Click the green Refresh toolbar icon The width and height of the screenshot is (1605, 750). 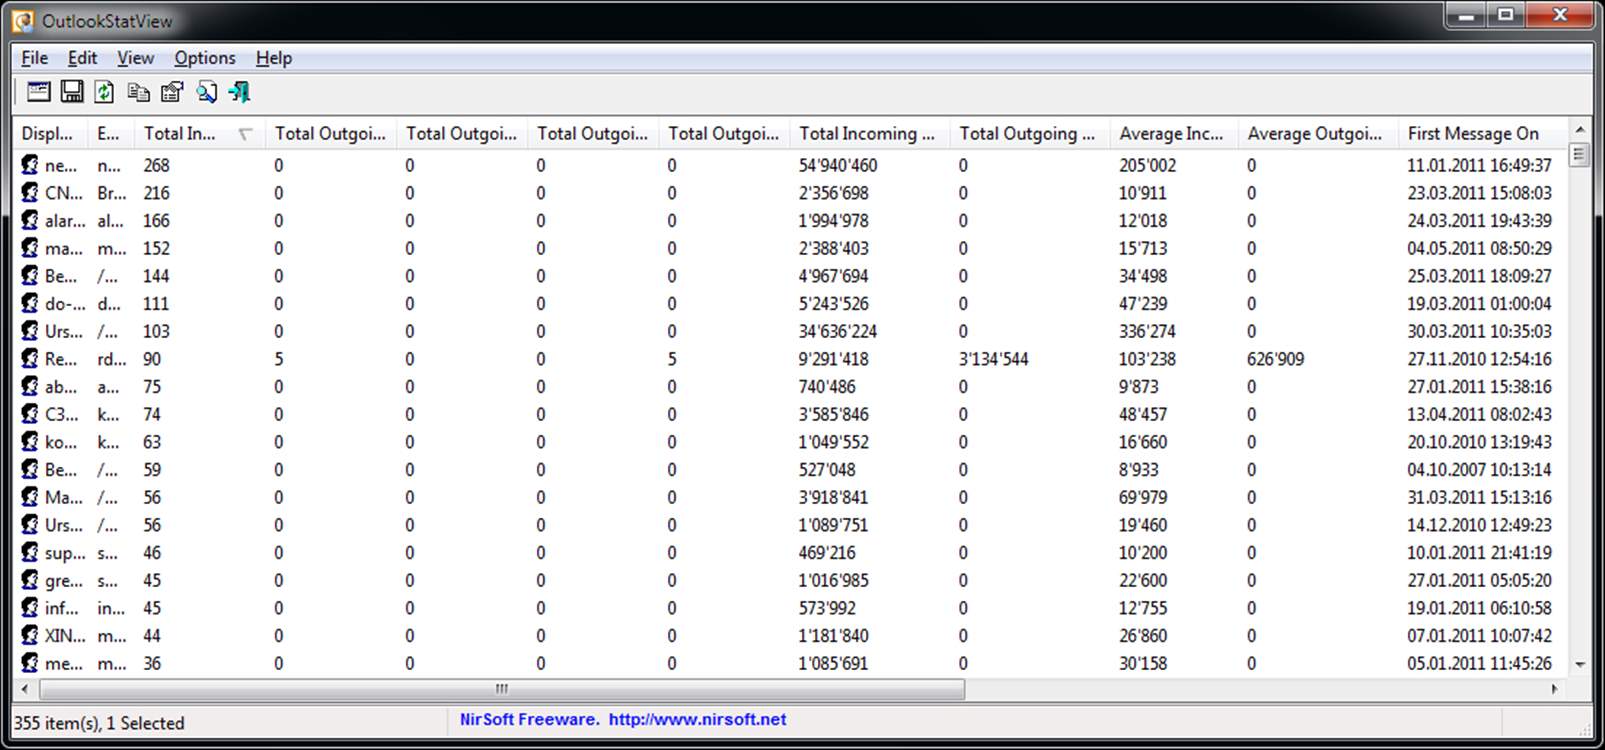point(104,92)
